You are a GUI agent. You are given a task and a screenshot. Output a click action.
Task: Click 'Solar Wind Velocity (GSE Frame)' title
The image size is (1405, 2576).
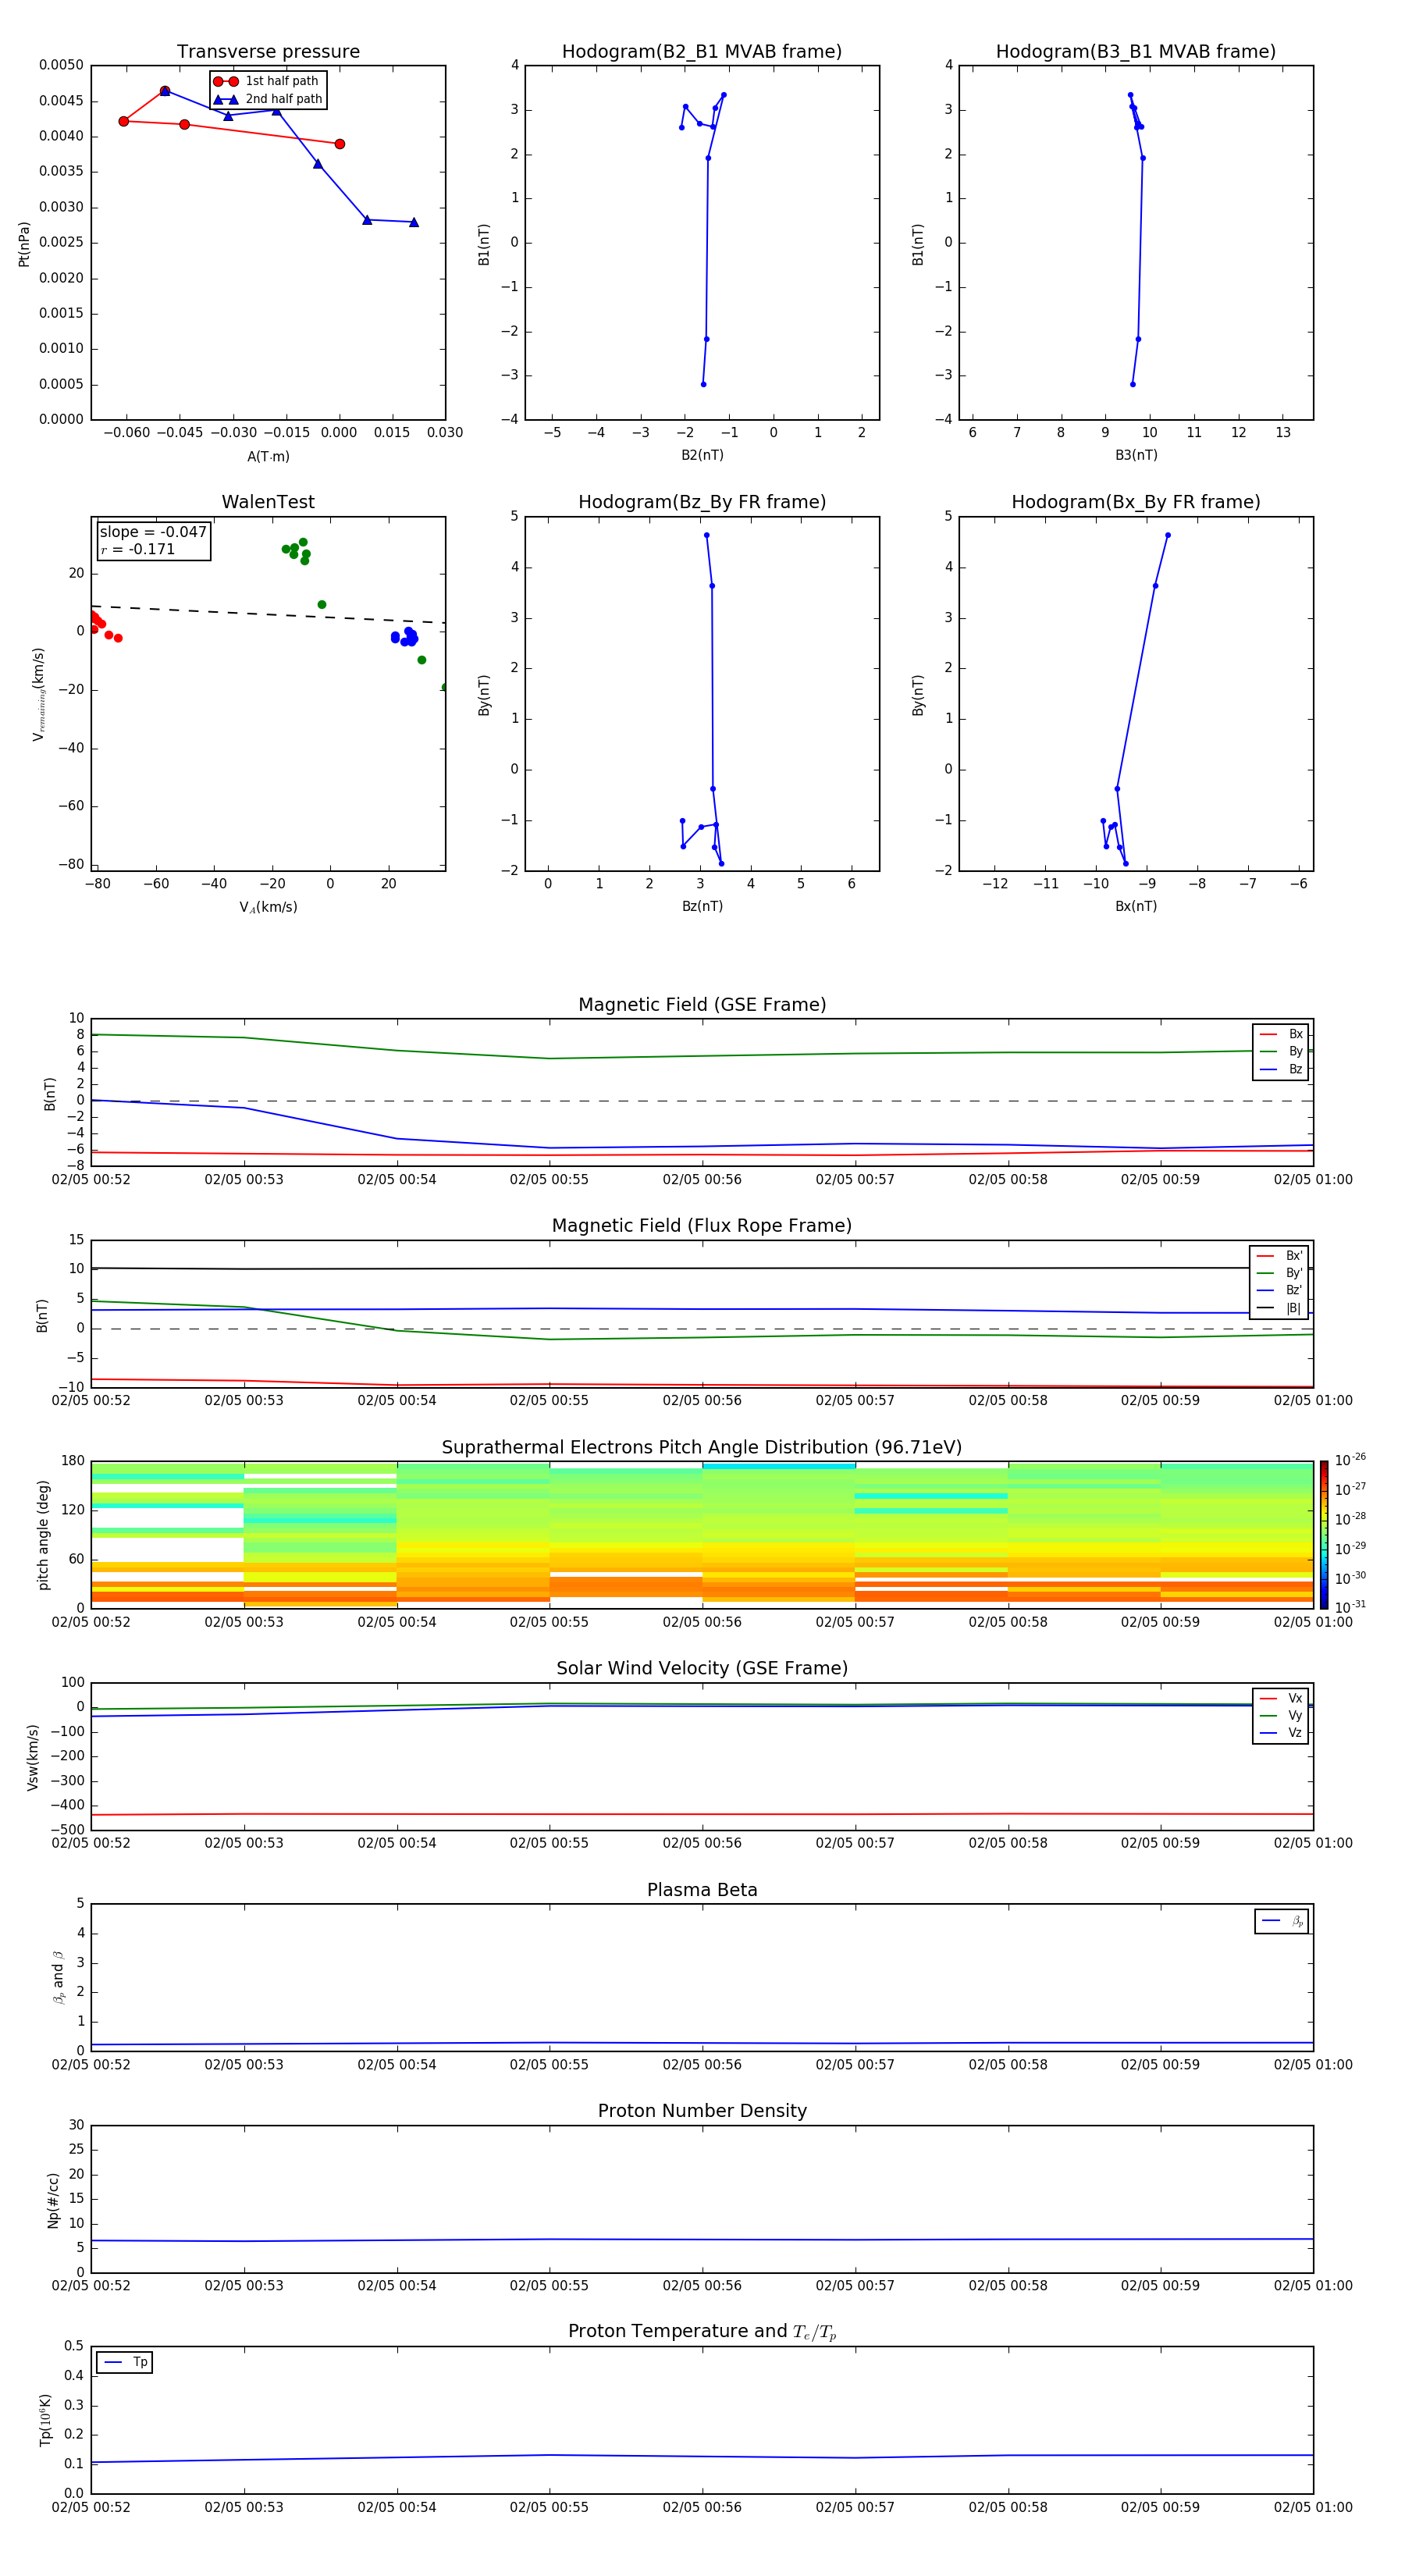pyautogui.click(x=702, y=1669)
